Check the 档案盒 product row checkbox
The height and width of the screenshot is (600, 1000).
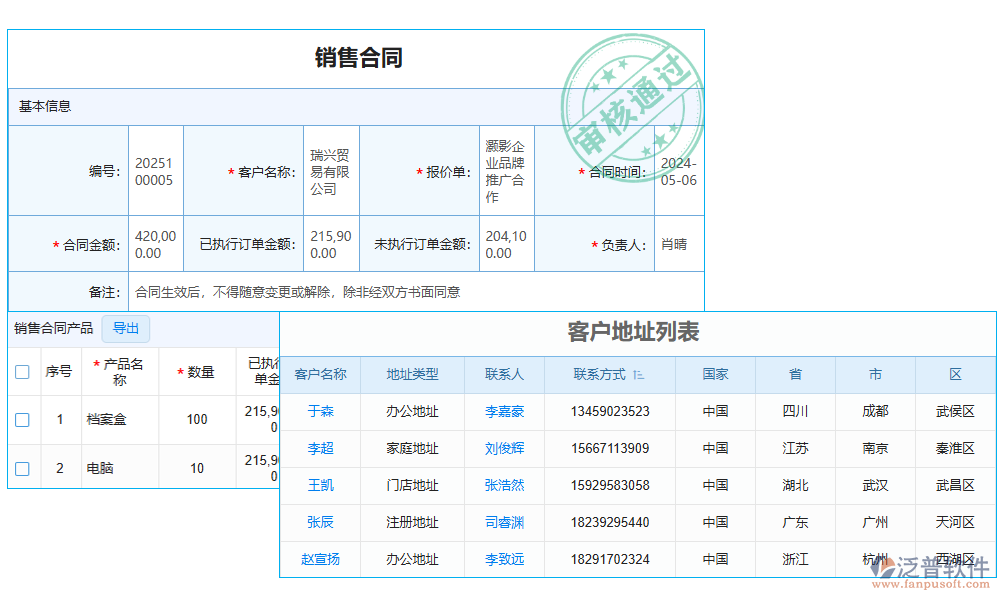click(22, 420)
